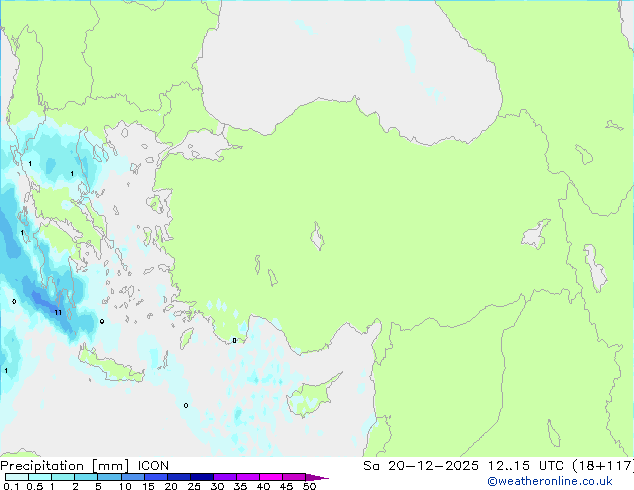The image size is (634, 490).
Task: Click the '0.1' legend scale label
Action: click(x=11, y=486)
